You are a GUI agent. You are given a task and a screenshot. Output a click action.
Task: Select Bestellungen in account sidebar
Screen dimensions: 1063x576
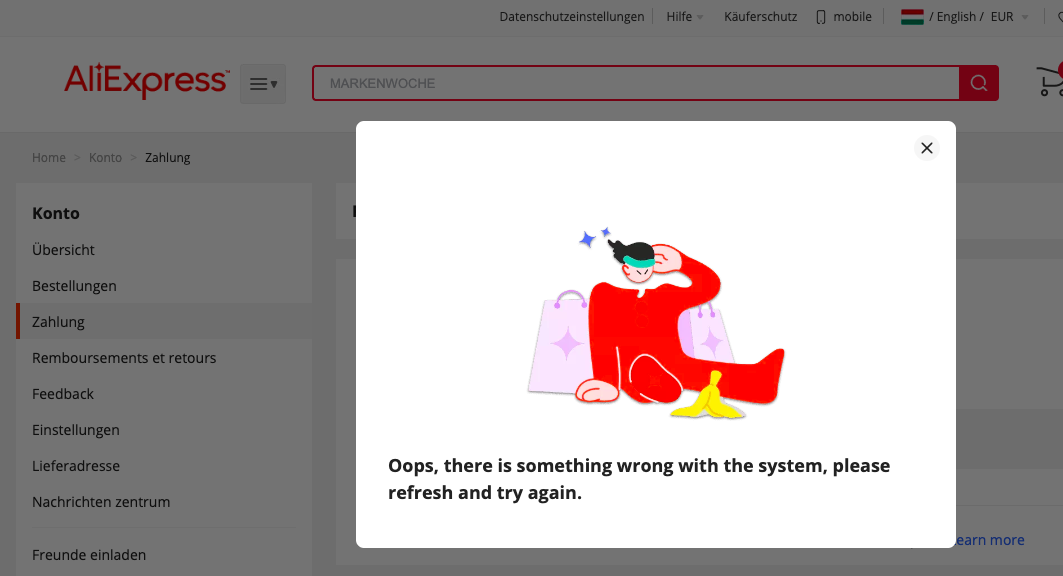(74, 286)
